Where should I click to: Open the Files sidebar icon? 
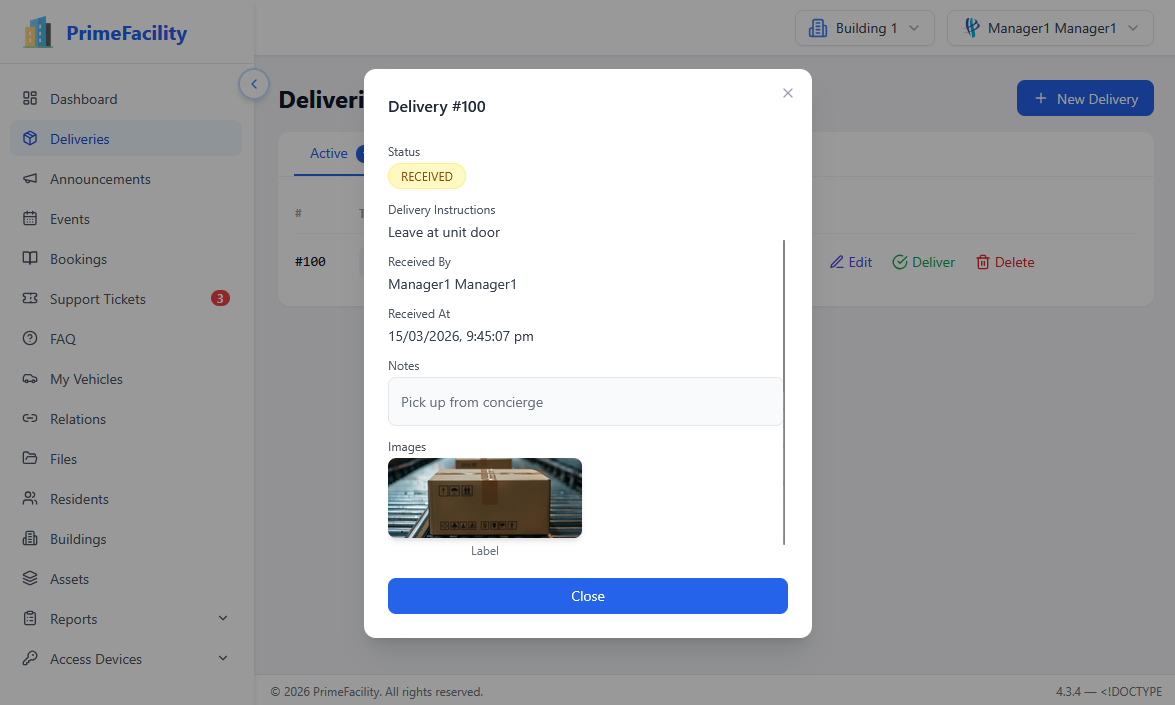click(33, 459)
